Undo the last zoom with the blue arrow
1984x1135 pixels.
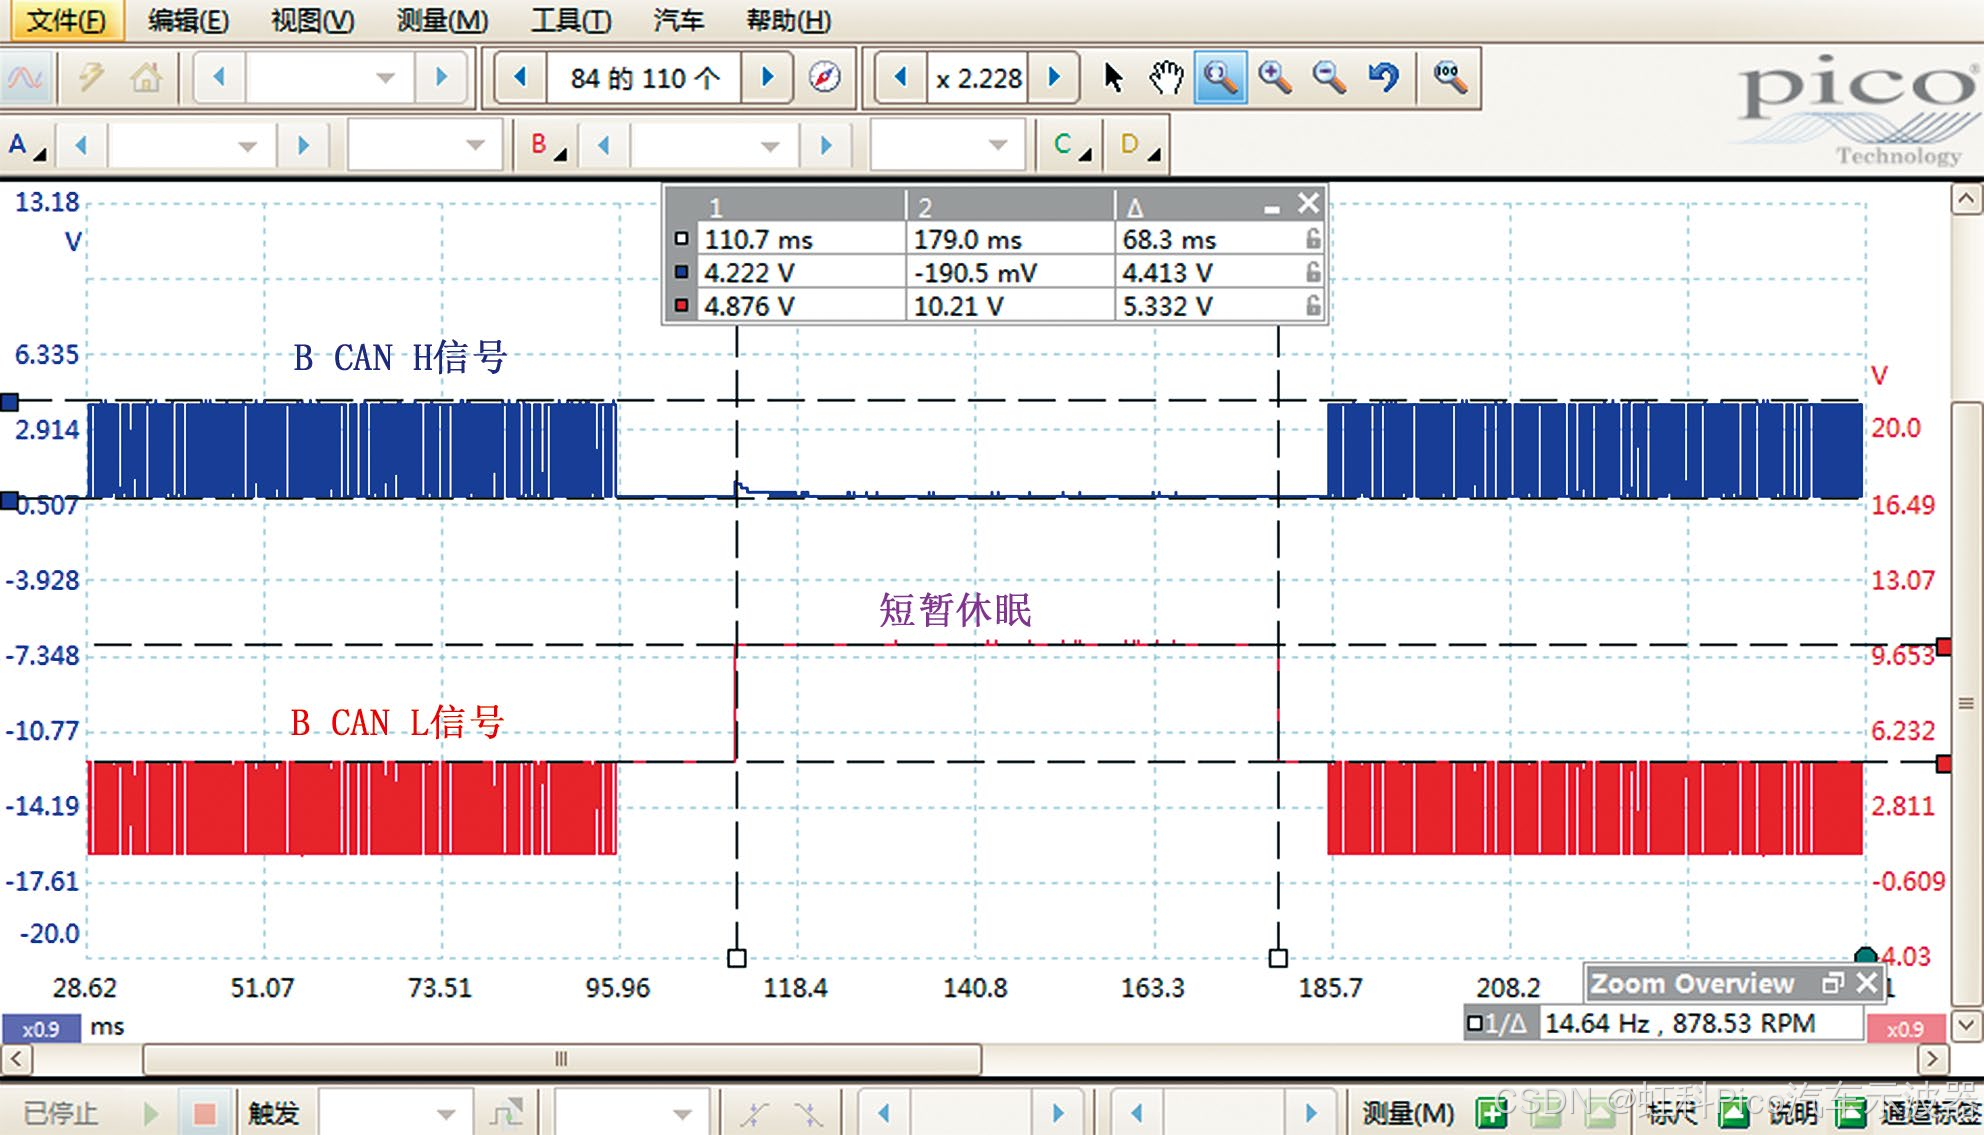coord(1384,77)
